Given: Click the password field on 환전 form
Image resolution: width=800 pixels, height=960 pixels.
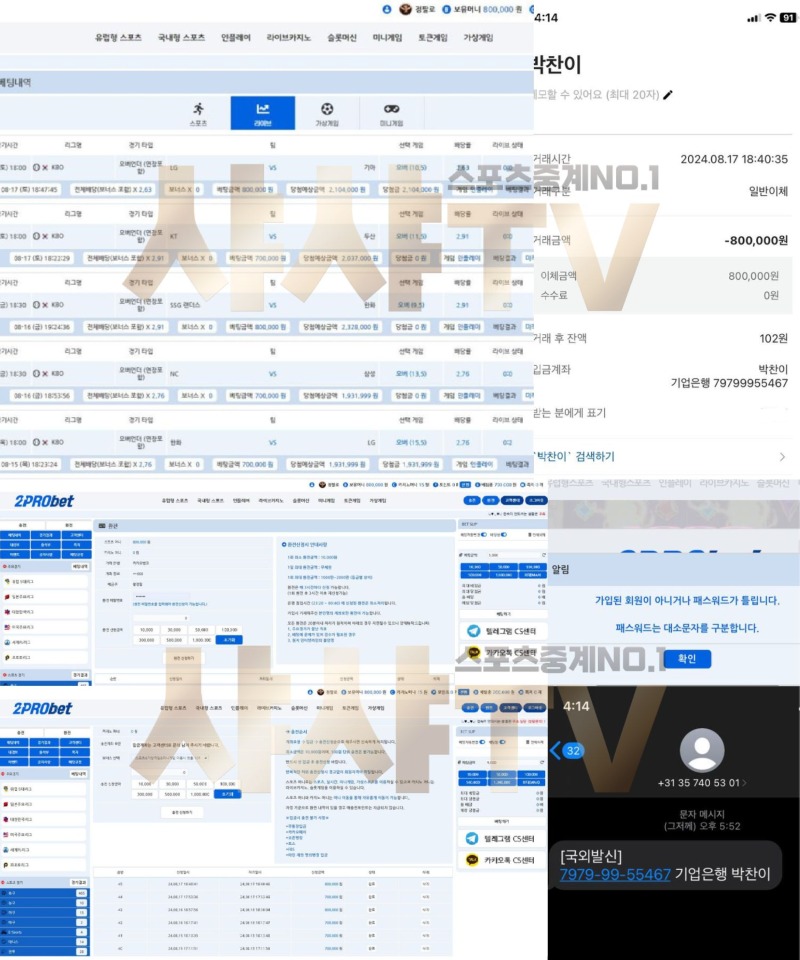Looking at the screenshot, I should point(161,596).
